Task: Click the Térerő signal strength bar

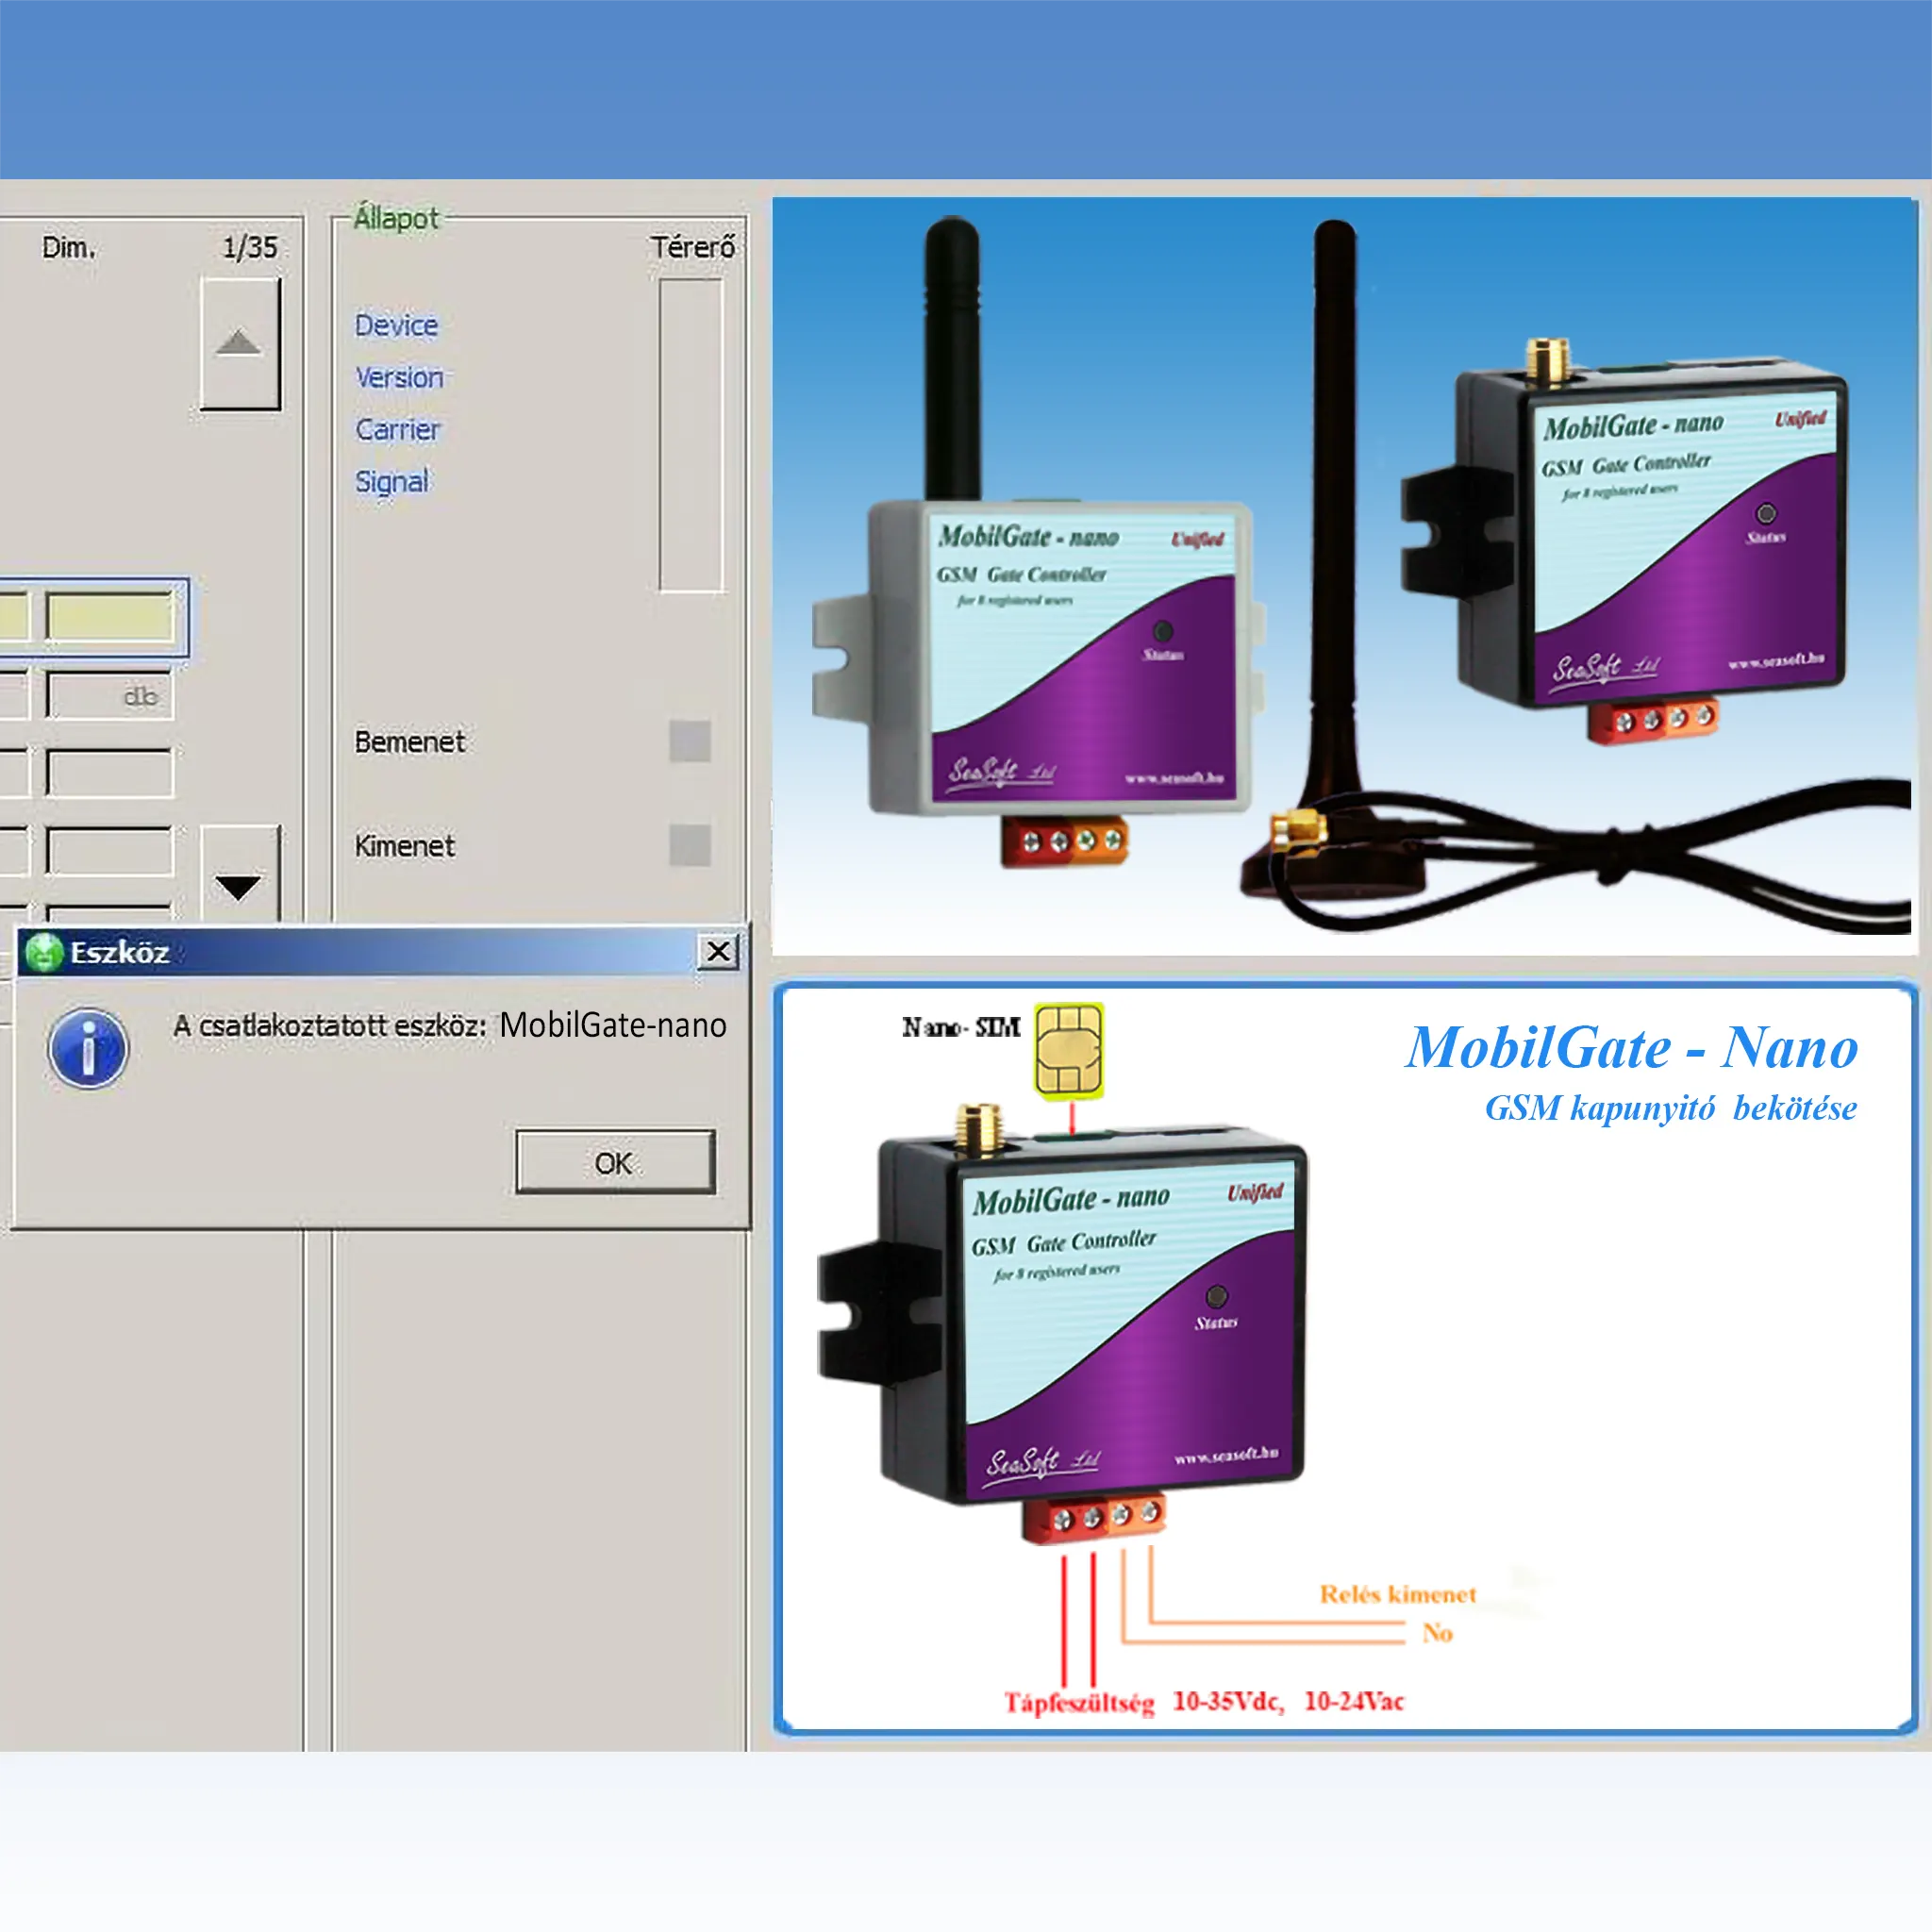Action: point(691,435)
